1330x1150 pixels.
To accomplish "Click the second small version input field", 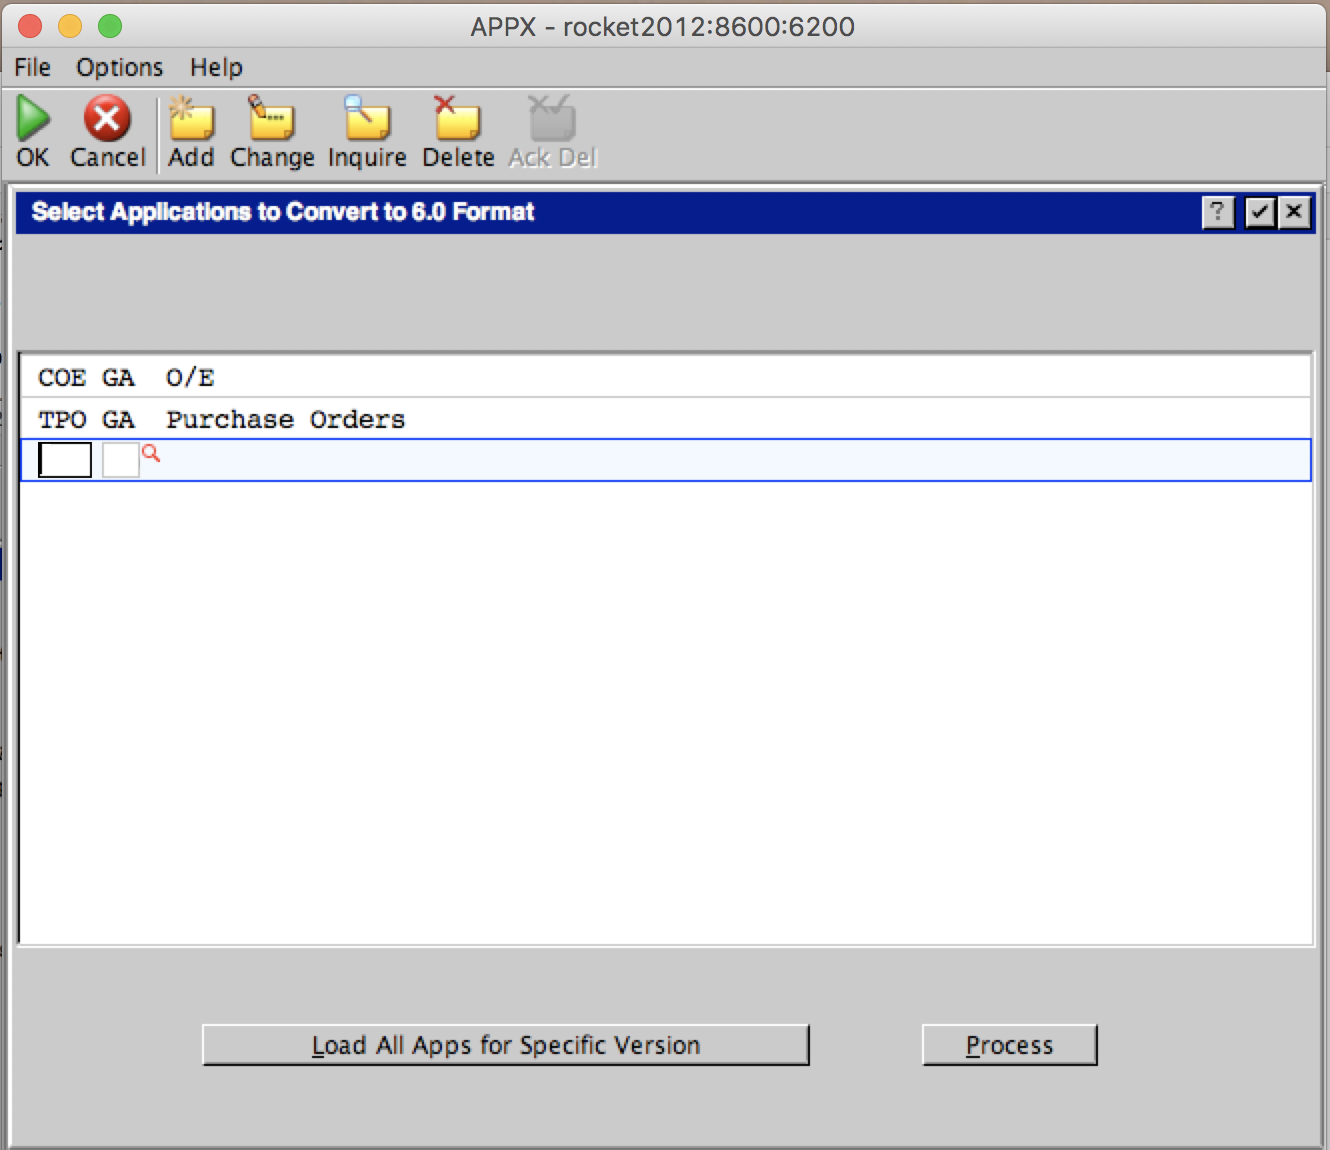I will (120, 460).
